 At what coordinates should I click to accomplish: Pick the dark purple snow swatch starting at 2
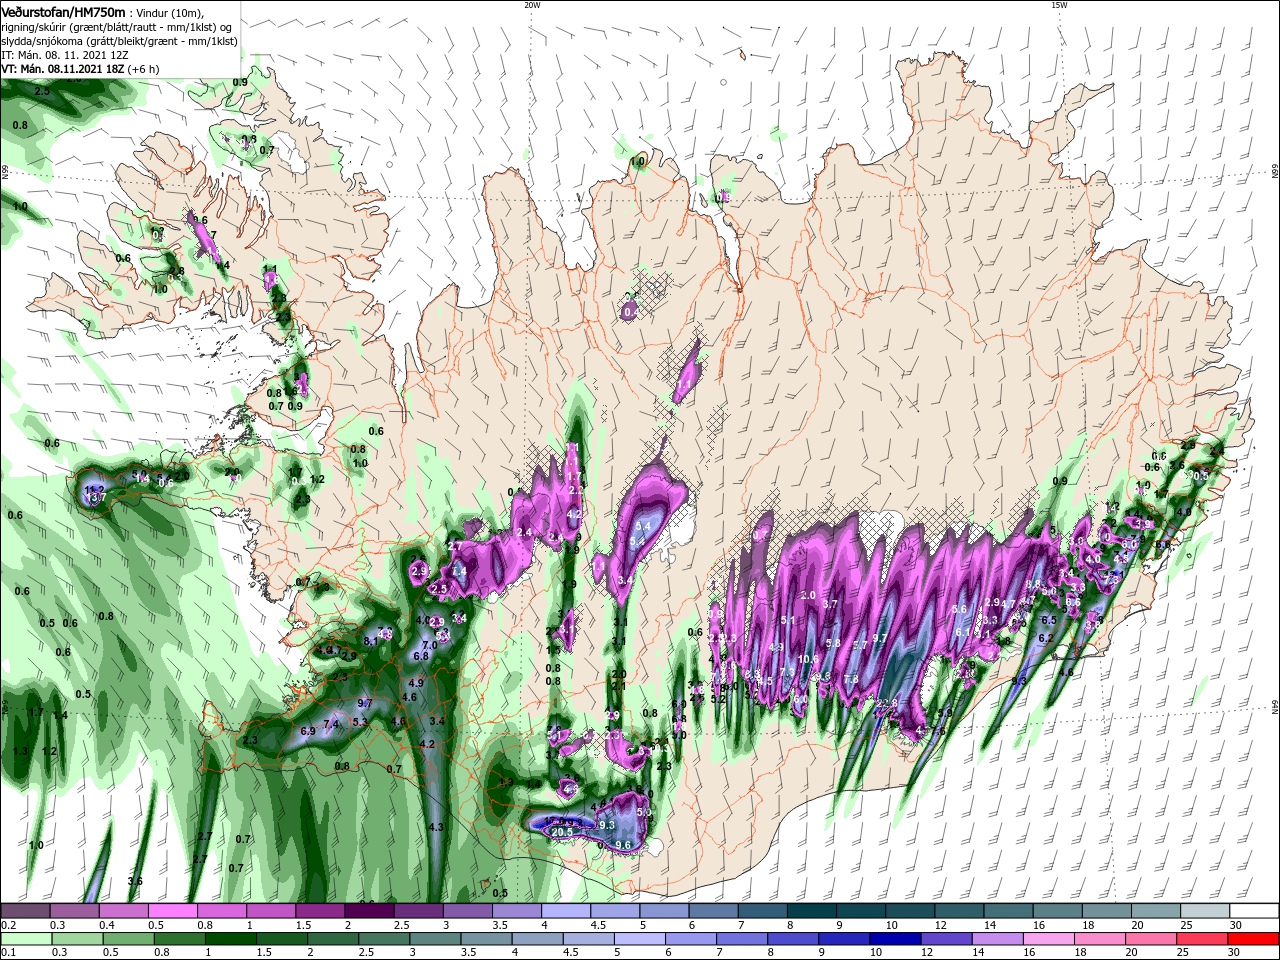[x=370, y=911]
